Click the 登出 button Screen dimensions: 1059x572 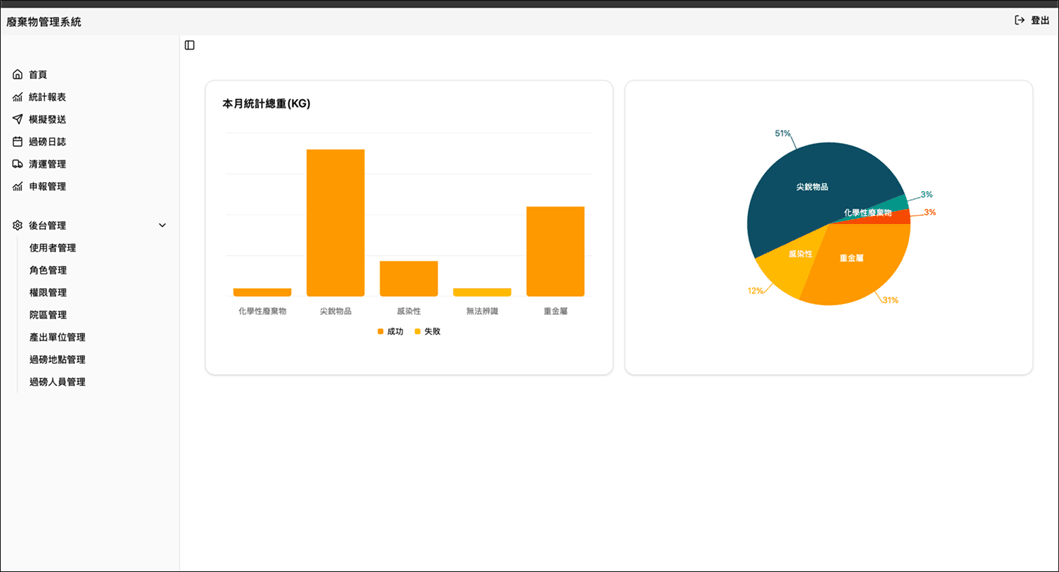1033,20
